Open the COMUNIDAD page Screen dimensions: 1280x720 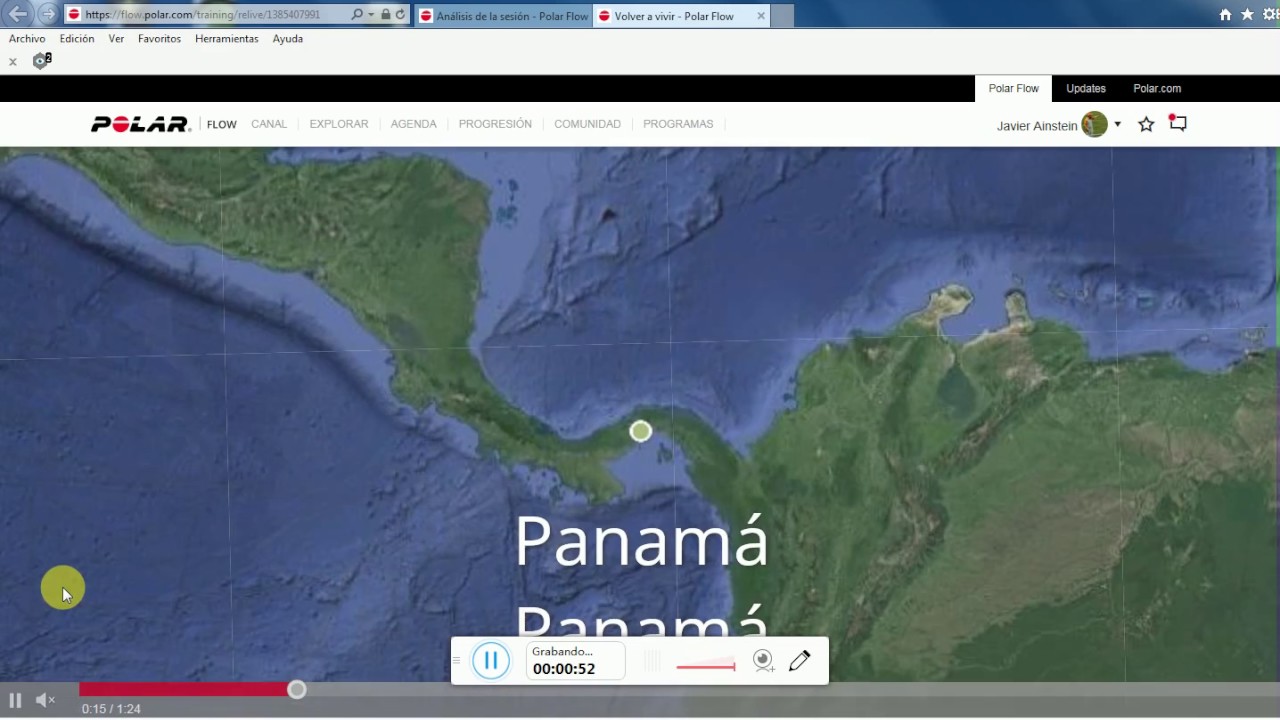point(587,124)
